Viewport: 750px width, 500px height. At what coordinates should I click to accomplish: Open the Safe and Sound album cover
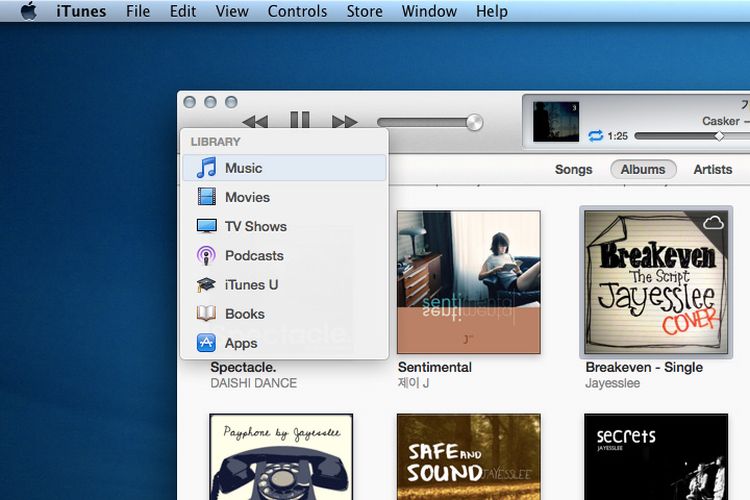tap(469, 457)
